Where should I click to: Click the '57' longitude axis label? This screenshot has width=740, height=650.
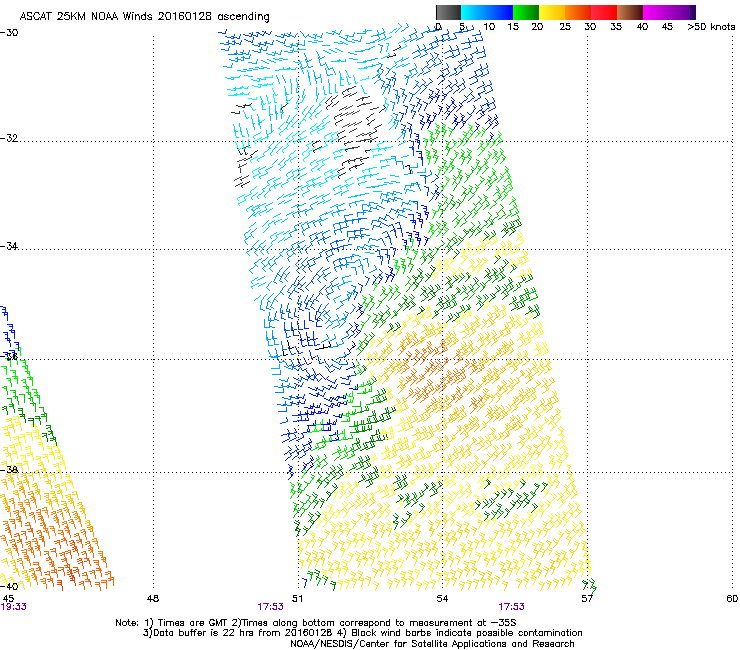pyautogui.click(x=587, y=599)
